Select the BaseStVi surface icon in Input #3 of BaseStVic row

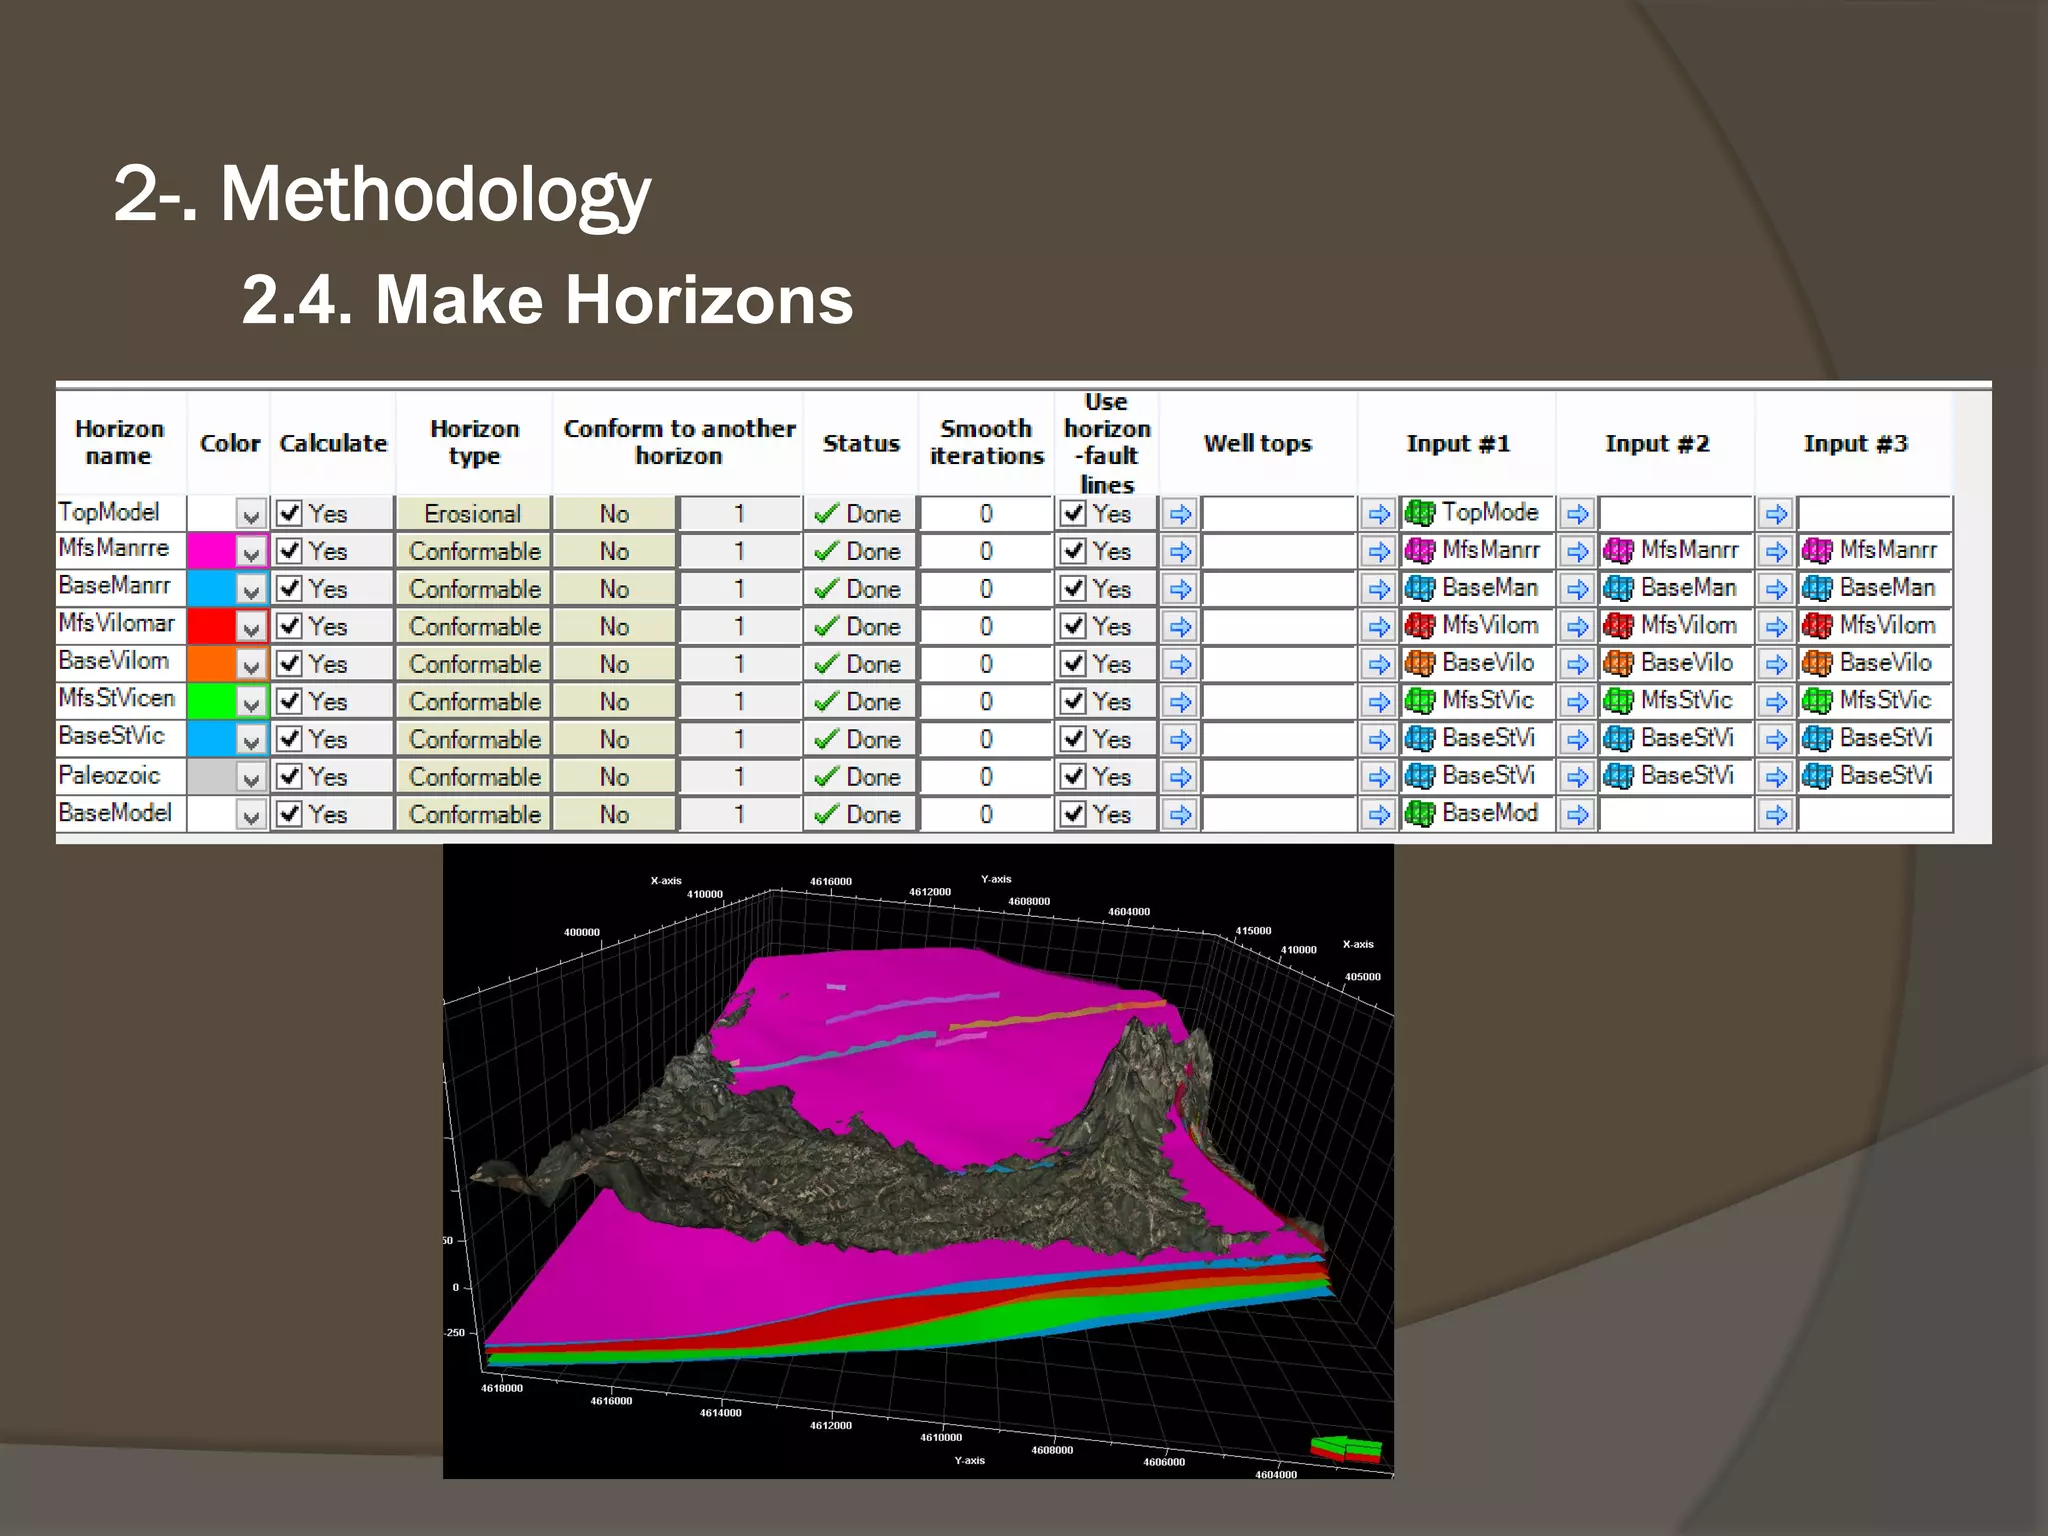[x=1817, y=738]
